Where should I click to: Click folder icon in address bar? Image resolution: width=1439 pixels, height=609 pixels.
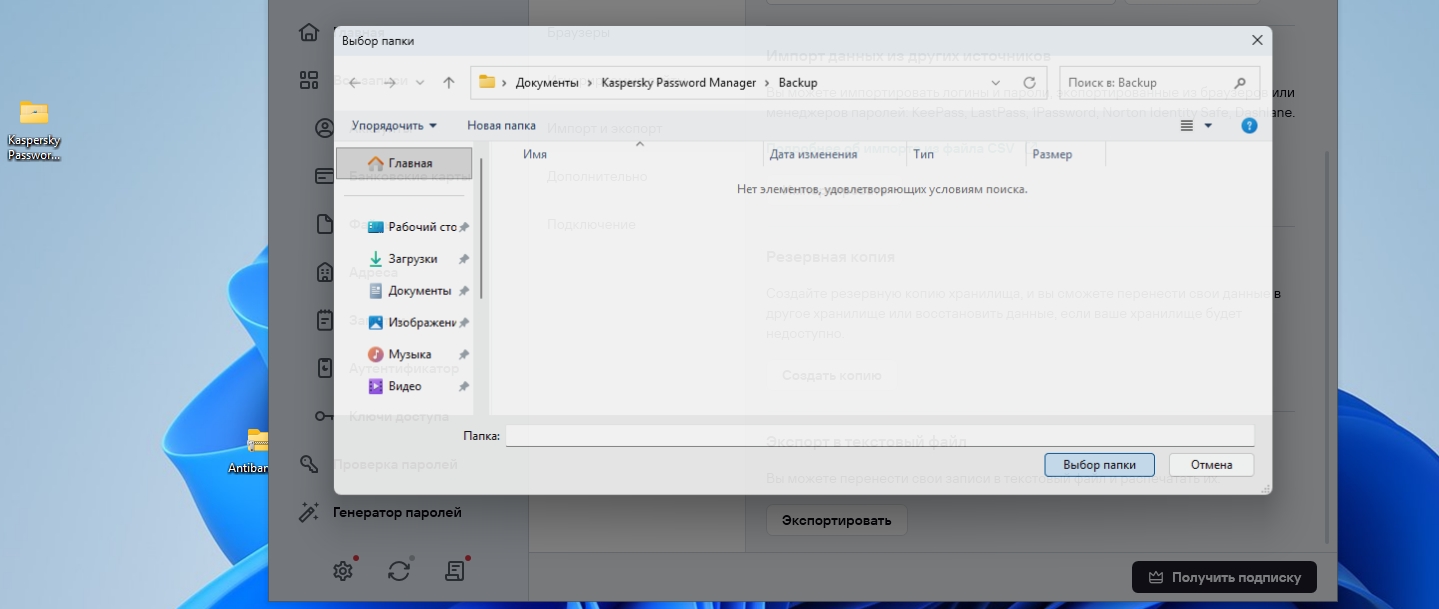pos(487,82)
